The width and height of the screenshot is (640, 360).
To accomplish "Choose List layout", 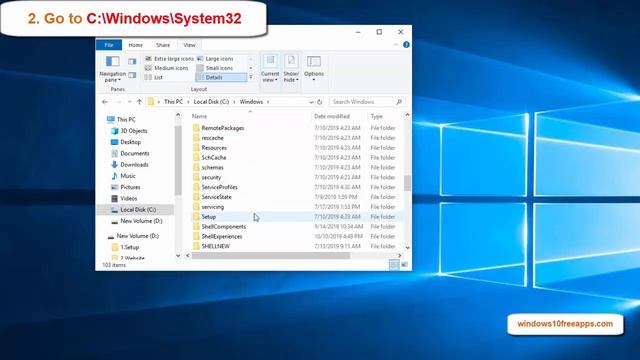I will click(x=154, y=77).
